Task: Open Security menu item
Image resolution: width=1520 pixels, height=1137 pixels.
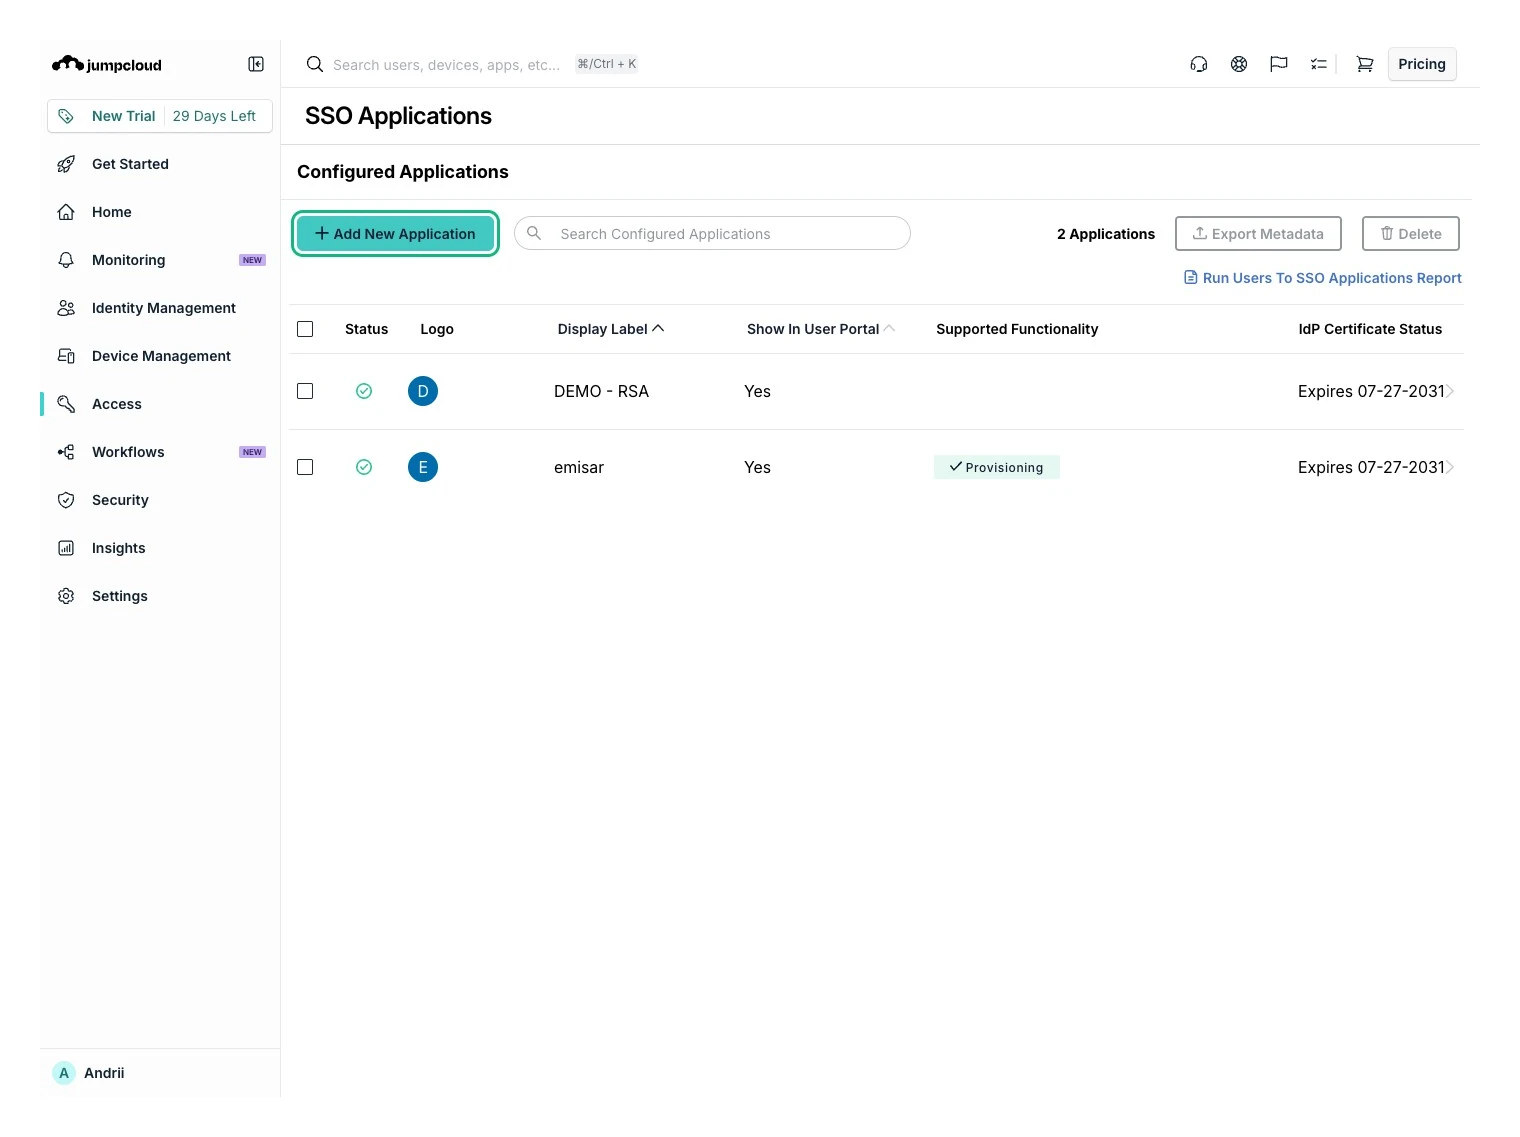Action: (120, 500)
